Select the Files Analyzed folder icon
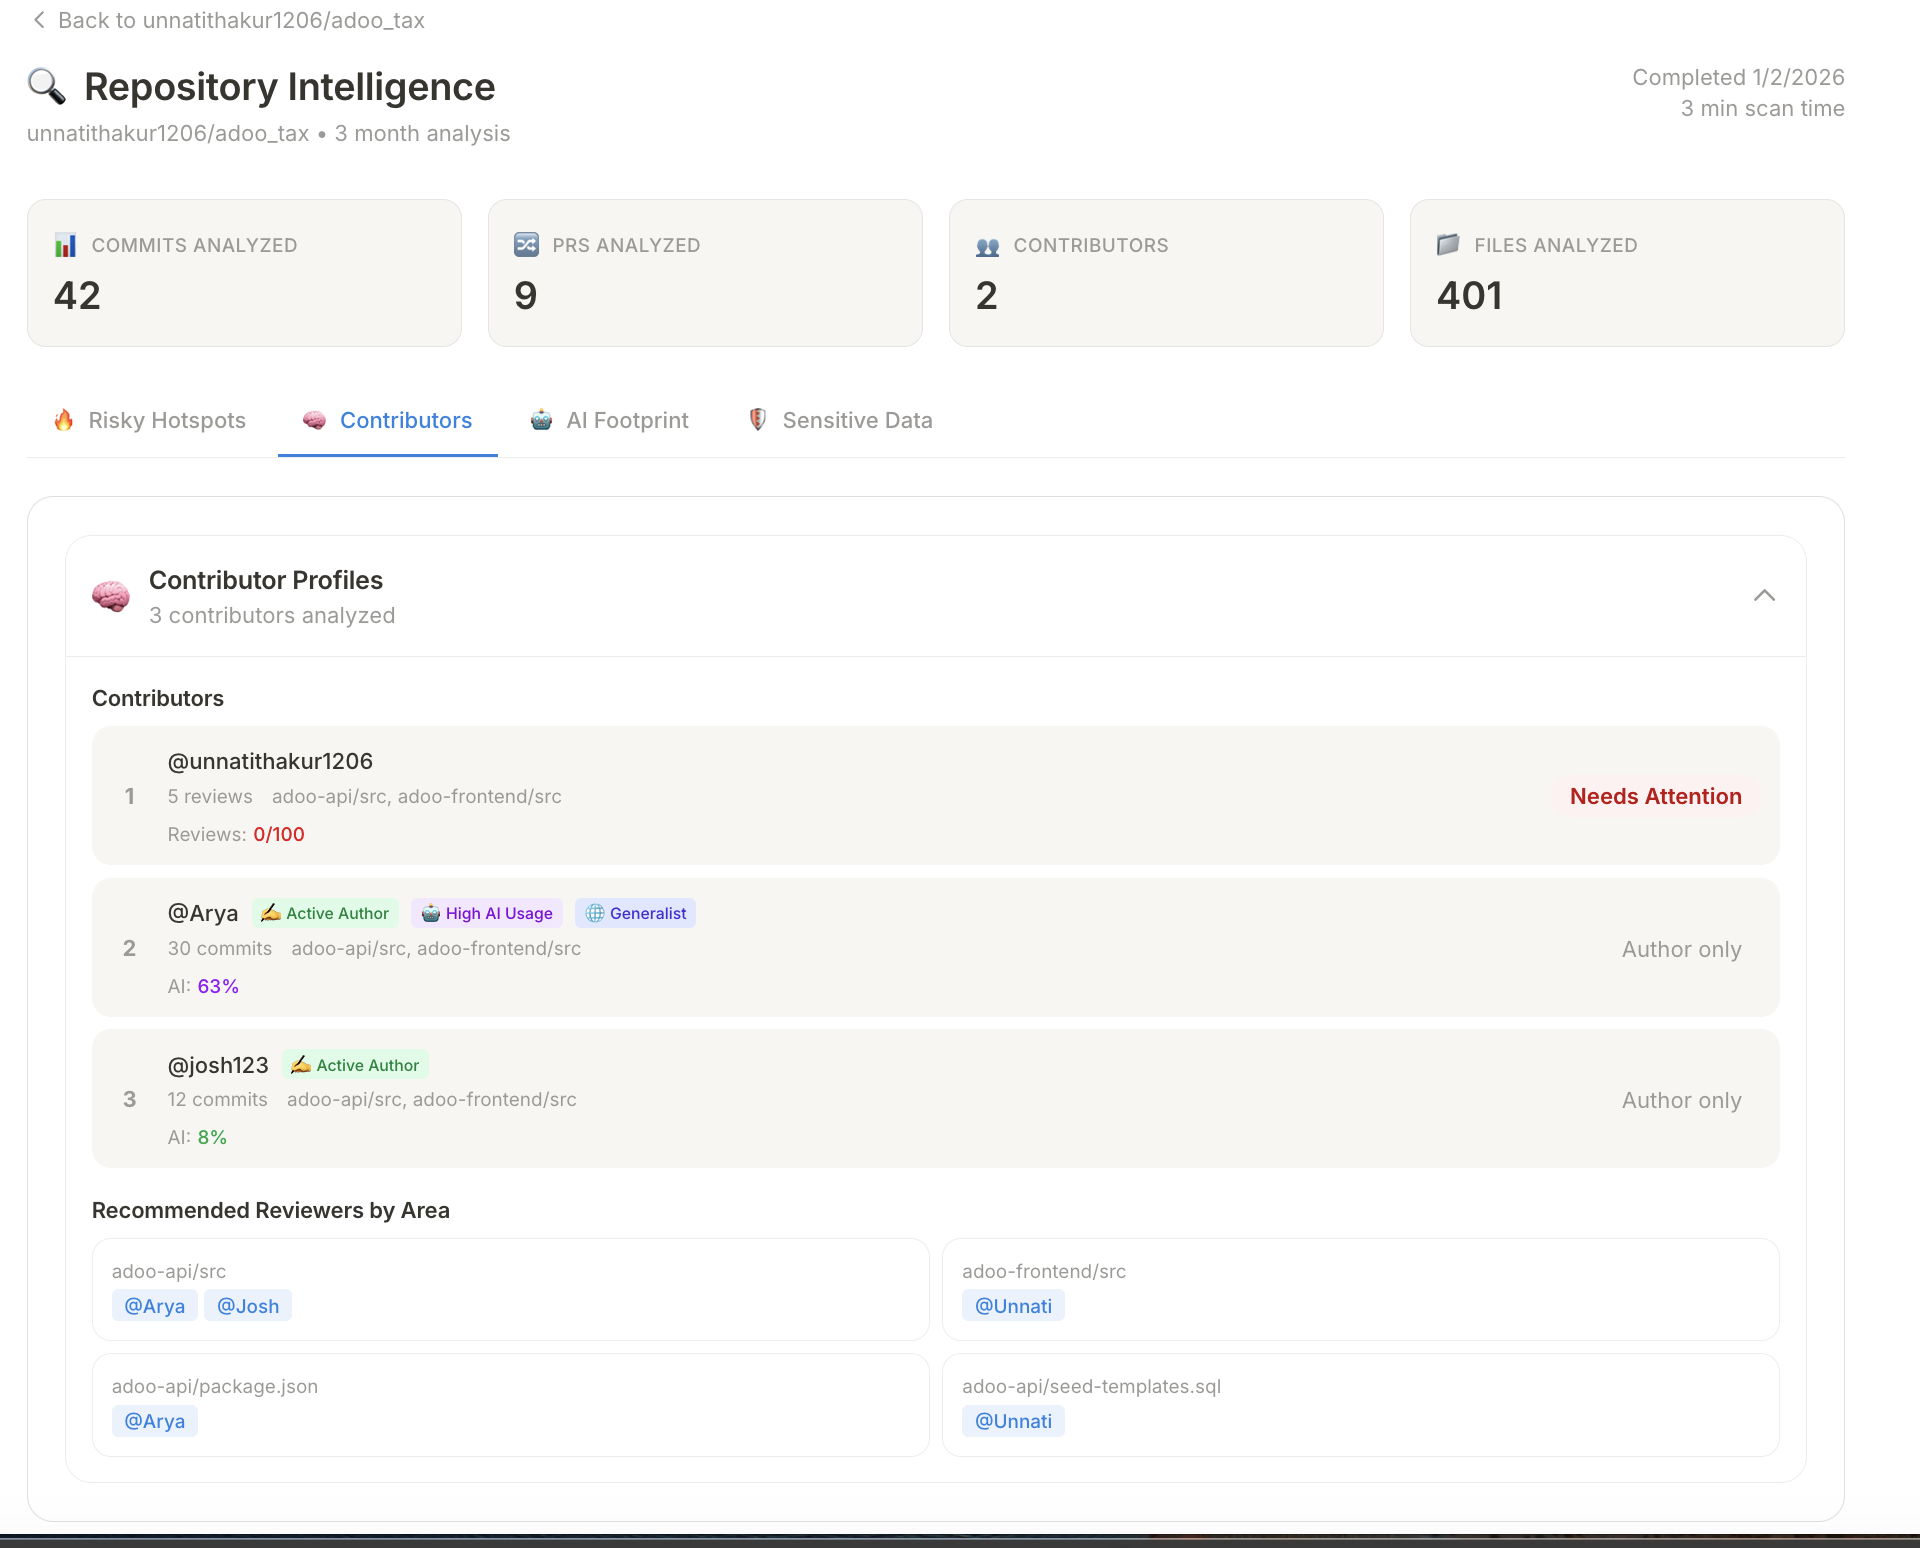The height and width of the screenshot is (1548, 1920). (x=1448, y=244)
